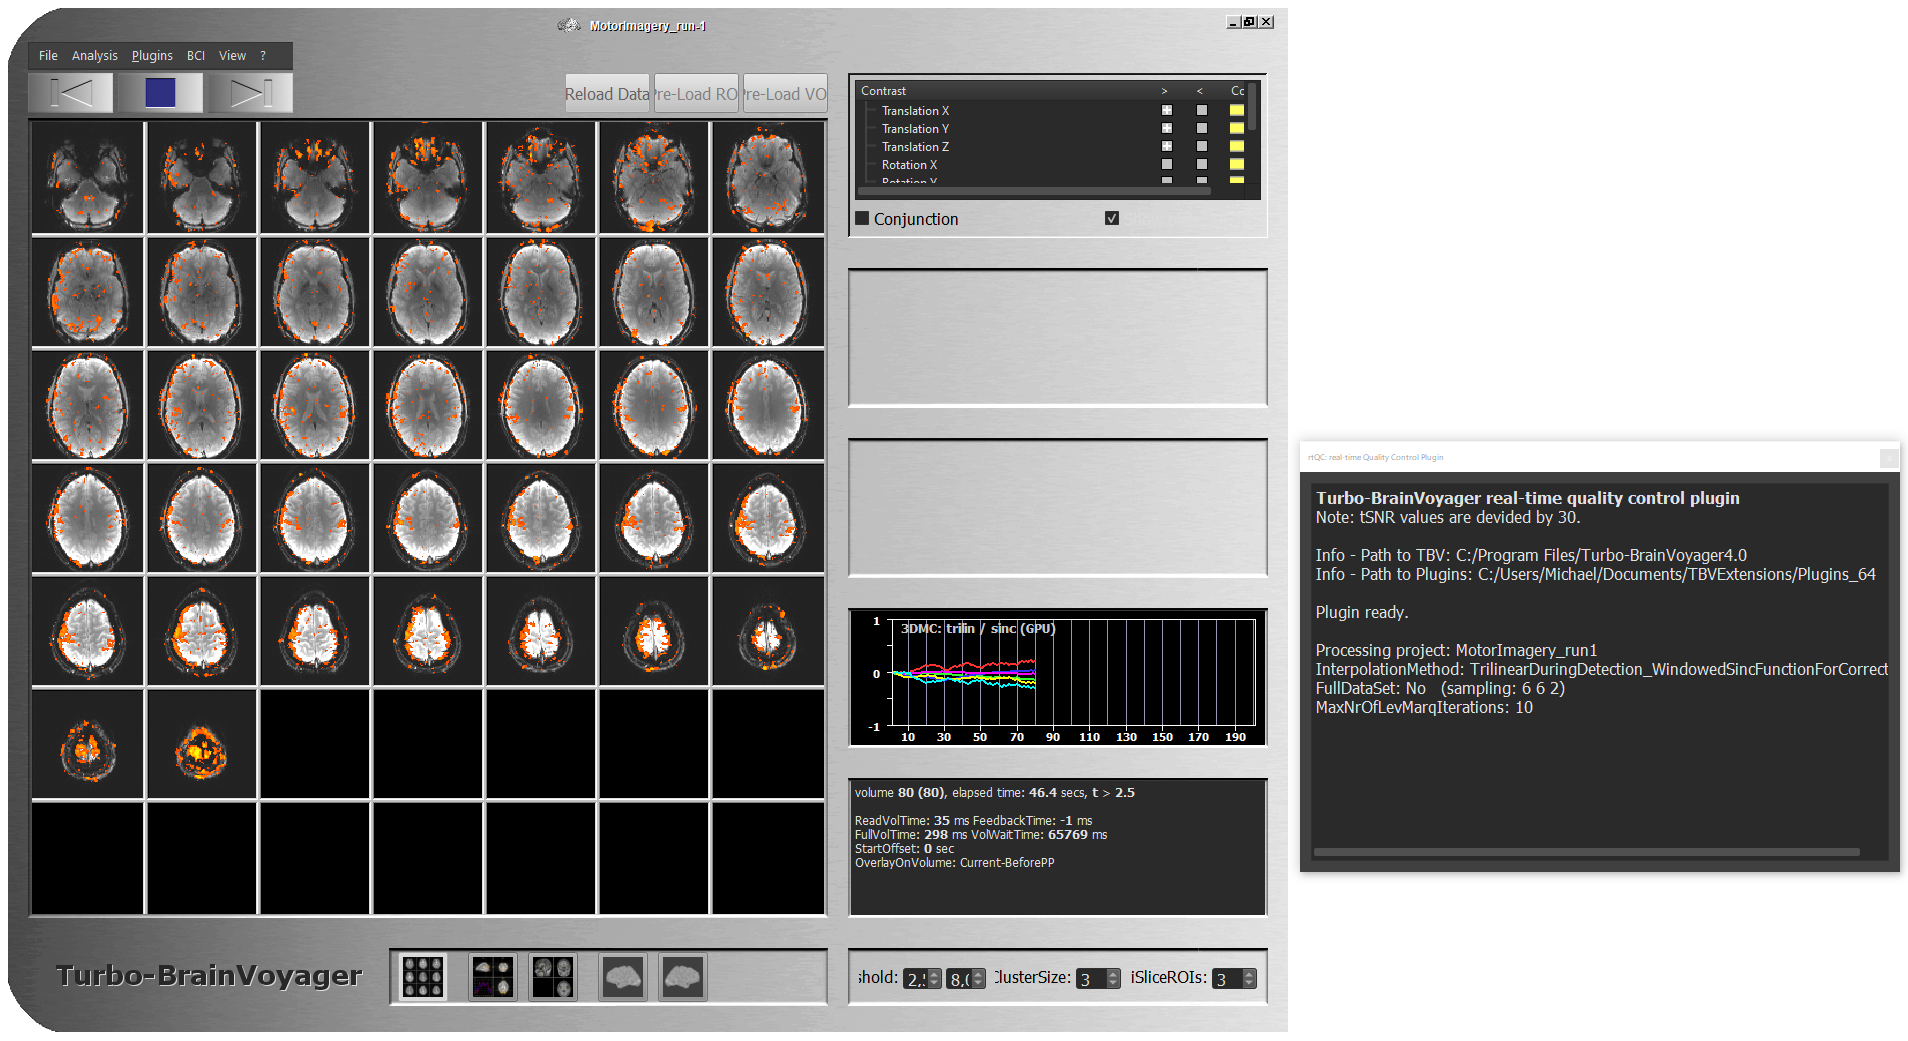The width and height of the screenshot is (1908, 1041).
Task: Click the first brain slice thumbnail
Action: (x=88, y=178)
